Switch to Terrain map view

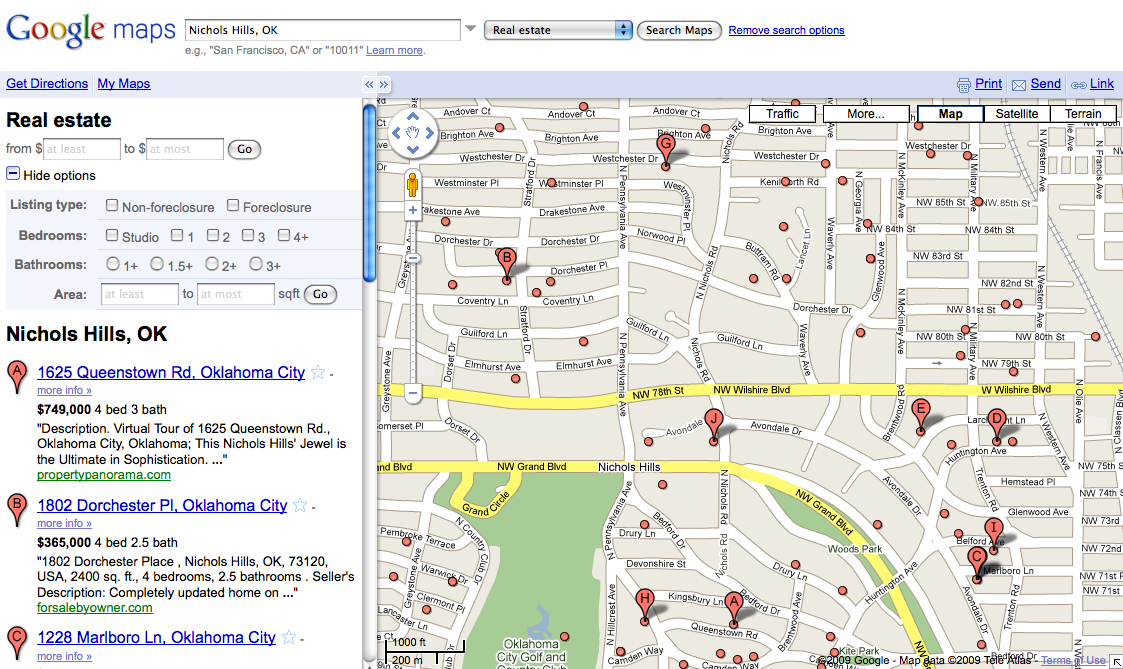pyautogui.click(x=1082, y=114)
